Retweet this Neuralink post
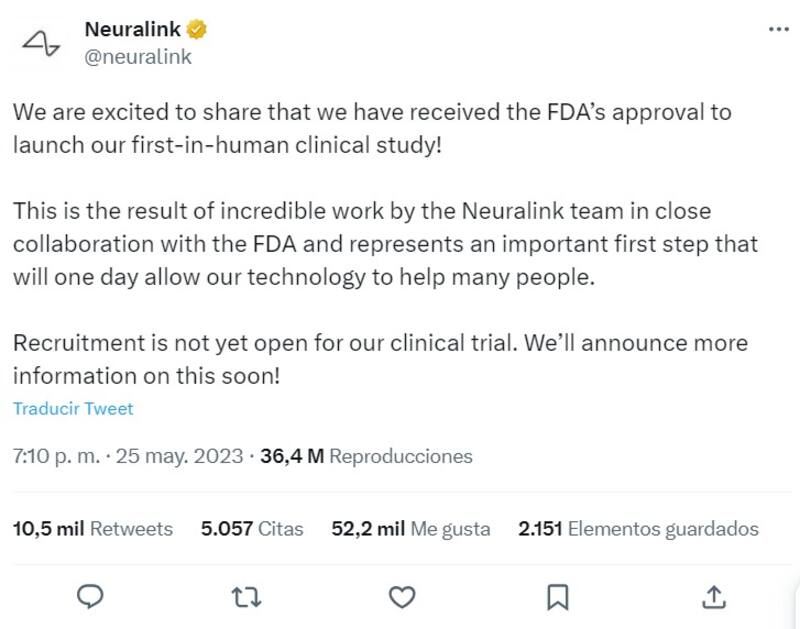 point(246,597)
